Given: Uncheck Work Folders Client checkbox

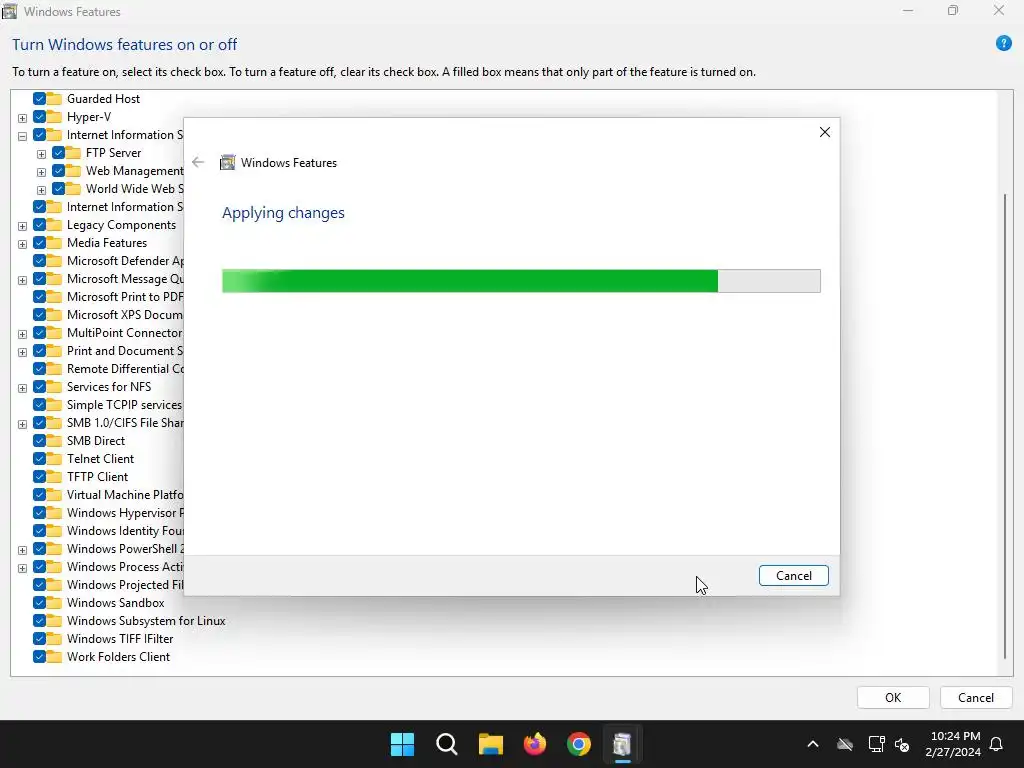Looking at the screenshot, I should click(x=39, y=657).
